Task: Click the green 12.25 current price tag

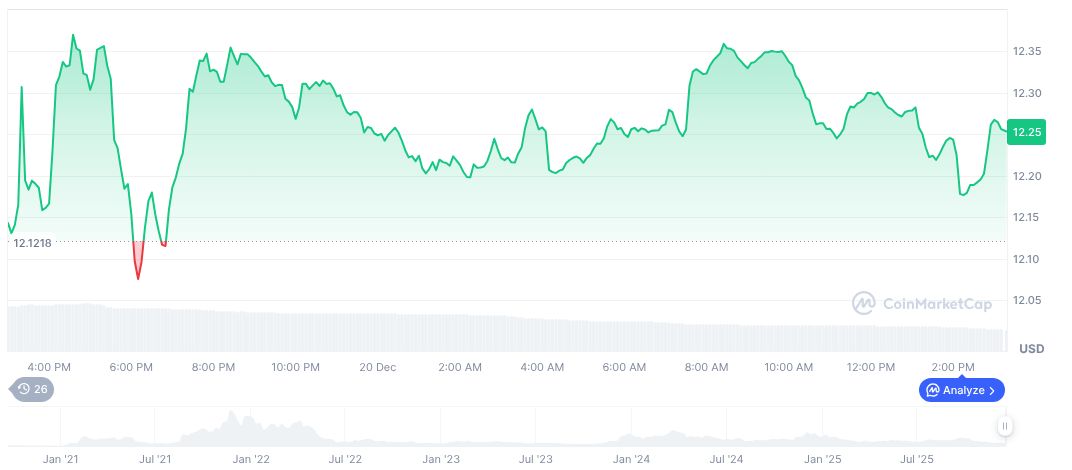Action: click(x=1027, y=132)
